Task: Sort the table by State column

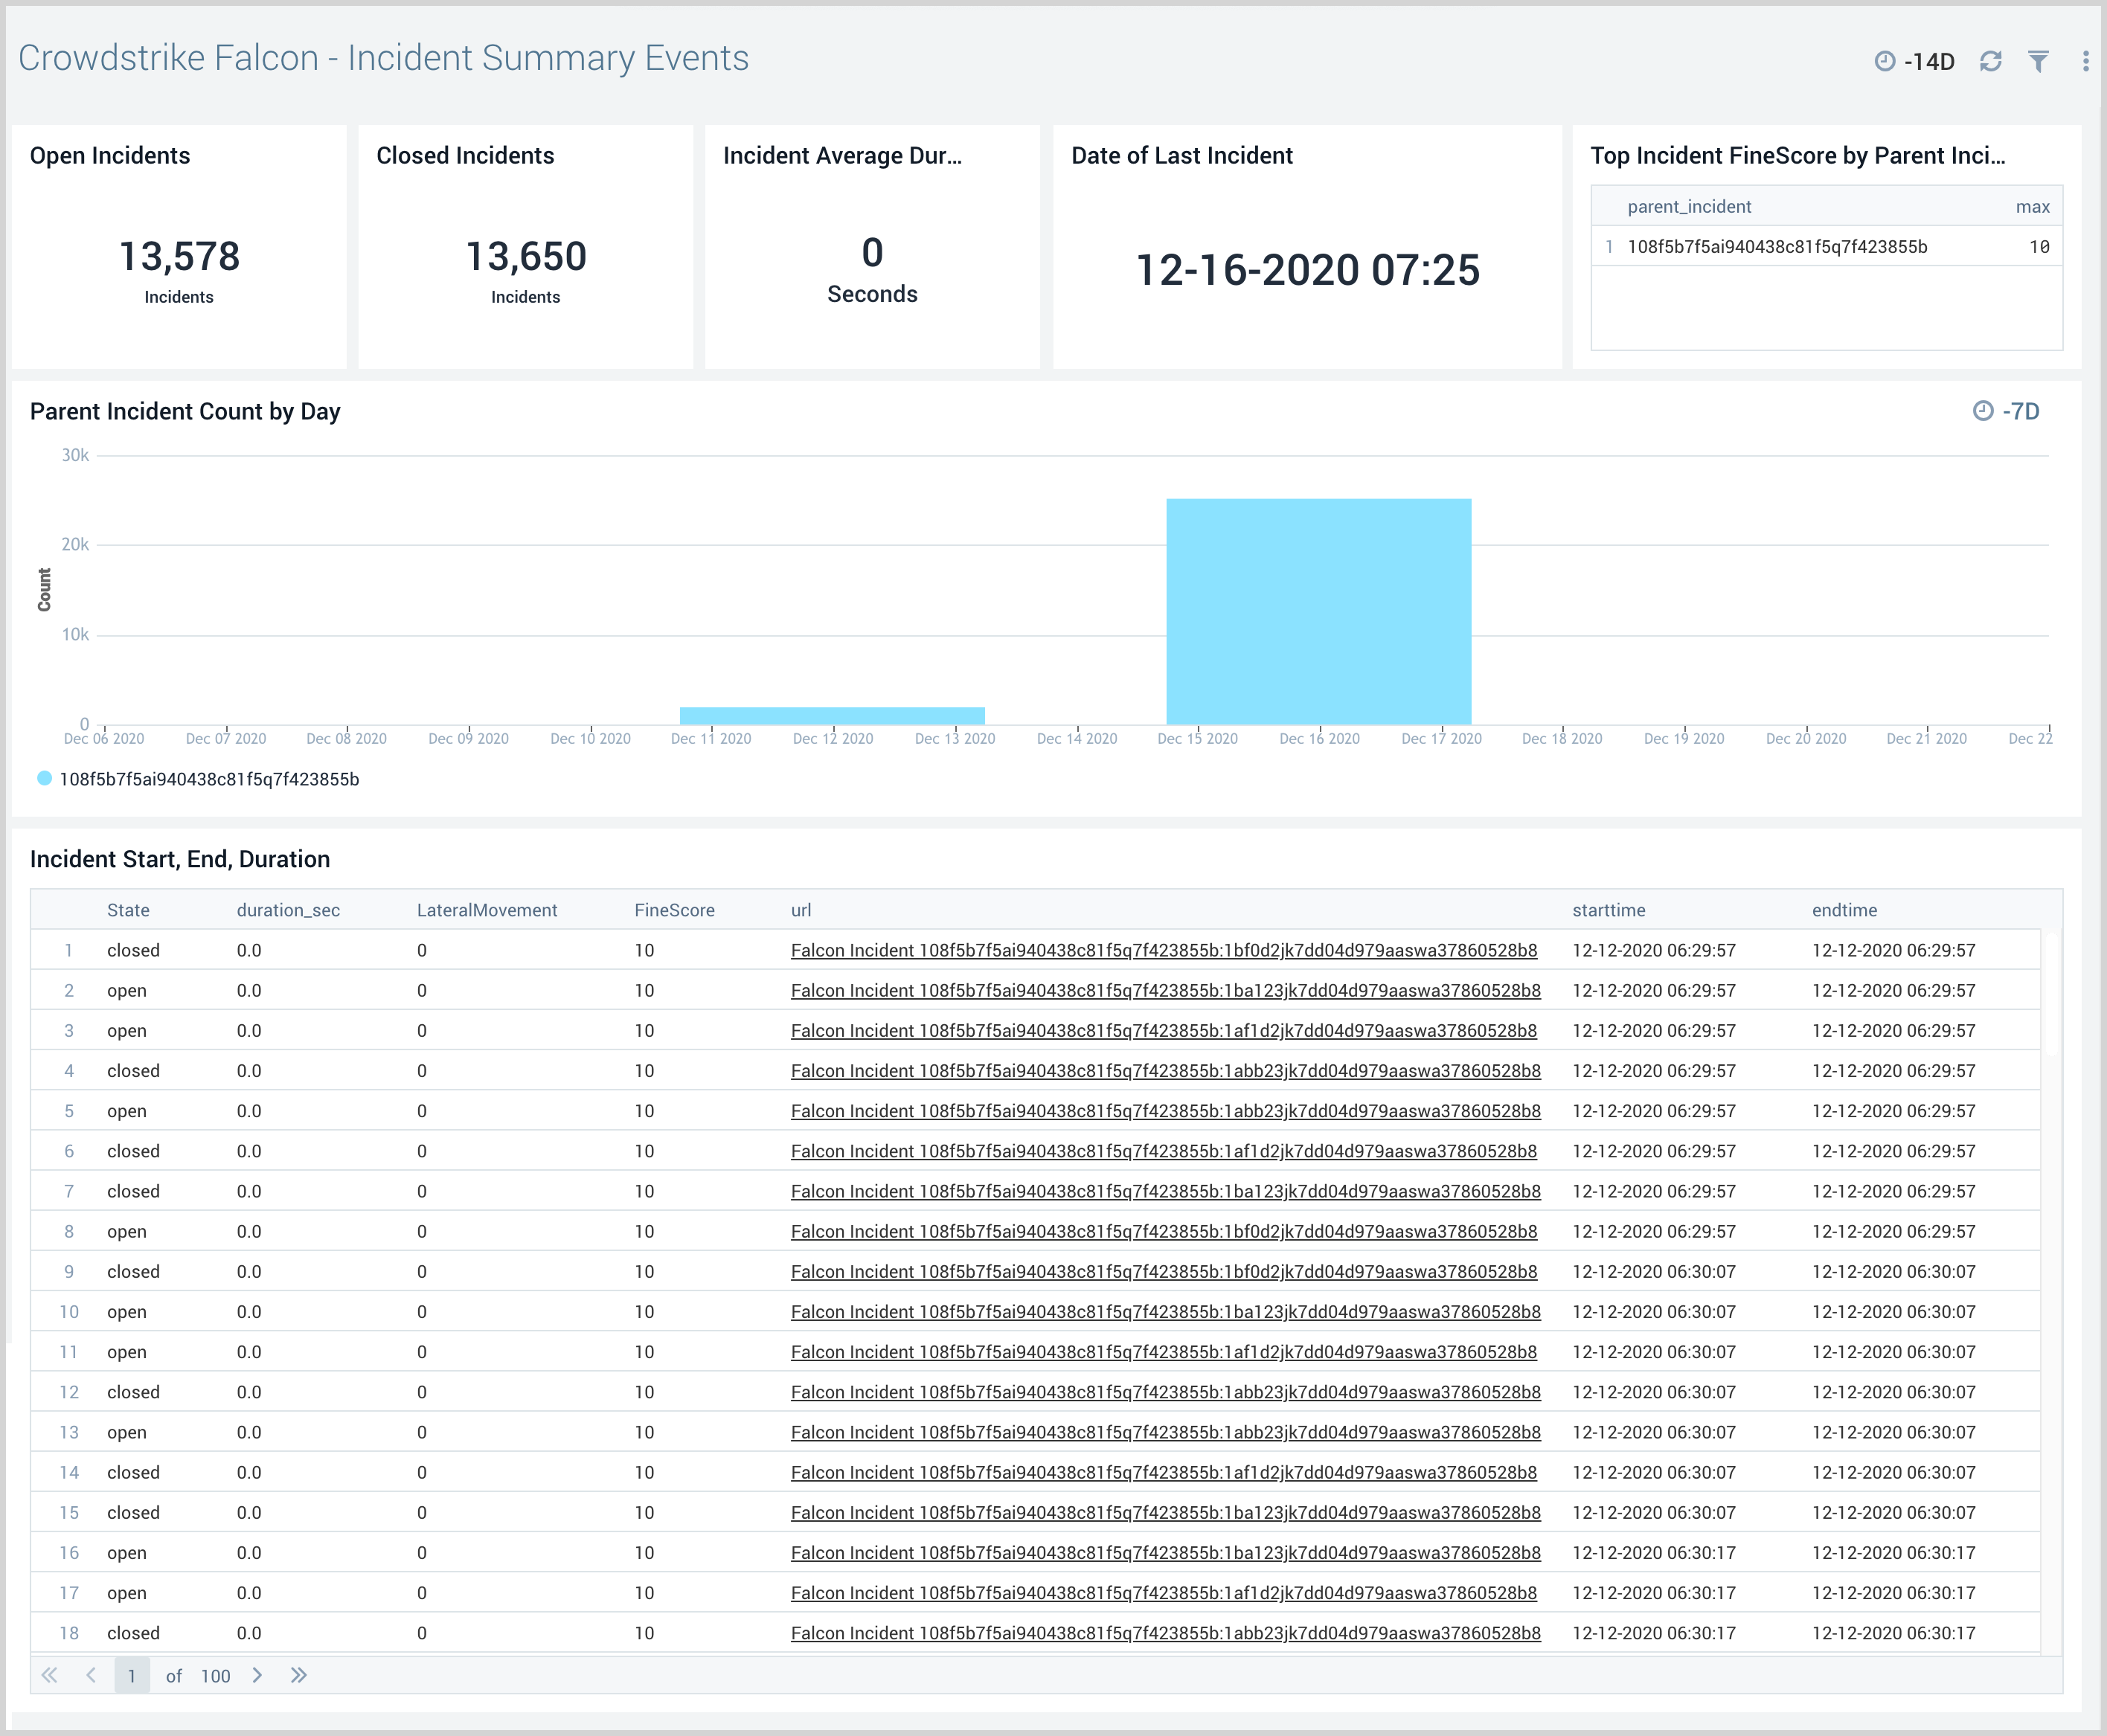Action: [128, 910]
